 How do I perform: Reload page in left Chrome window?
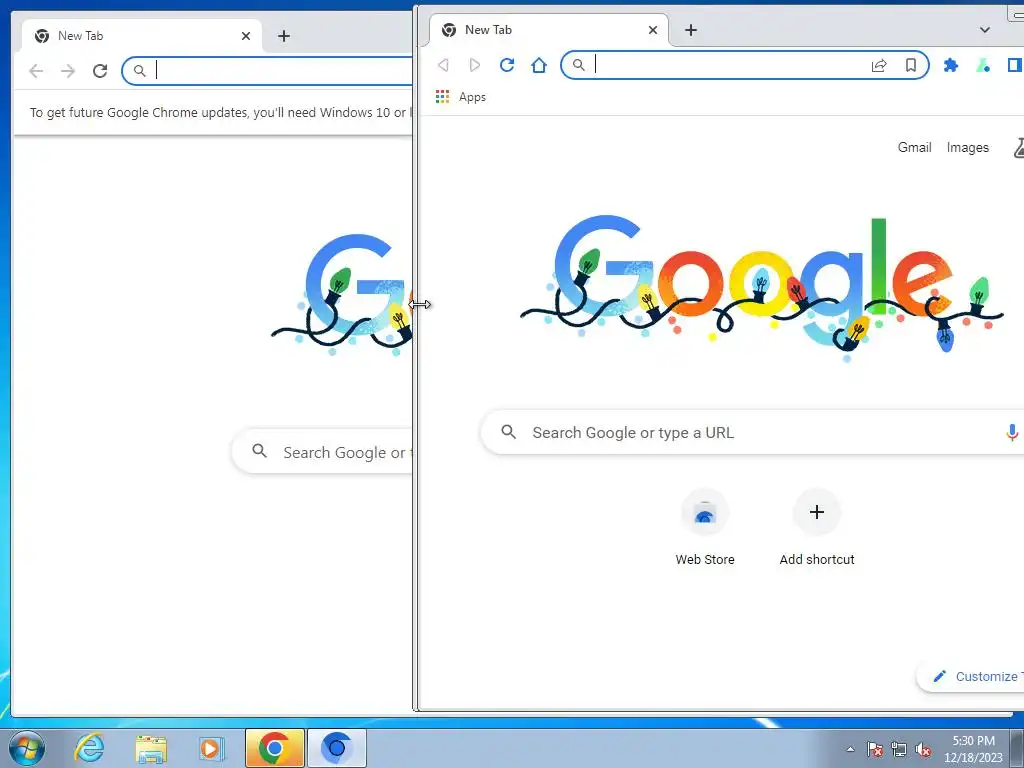tap(100, 71)
